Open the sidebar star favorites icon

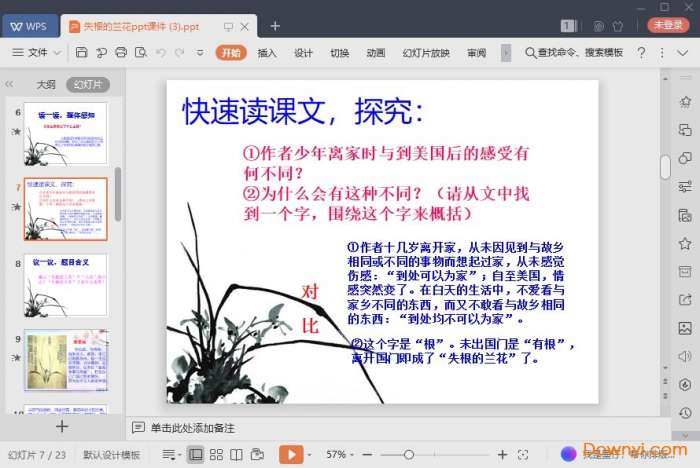coord(685,243)
